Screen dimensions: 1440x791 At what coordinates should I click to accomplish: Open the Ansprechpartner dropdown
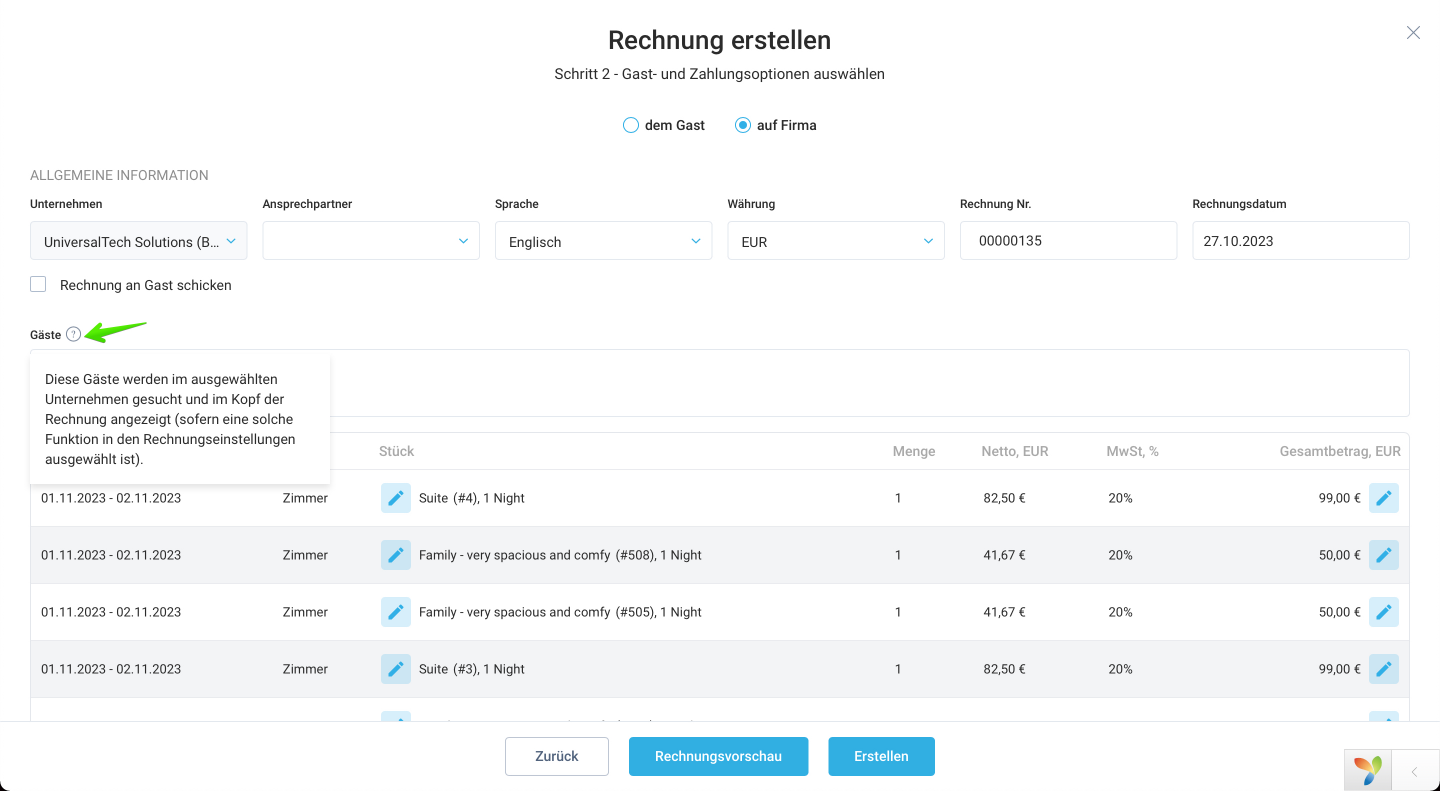[x=371, y=241]
